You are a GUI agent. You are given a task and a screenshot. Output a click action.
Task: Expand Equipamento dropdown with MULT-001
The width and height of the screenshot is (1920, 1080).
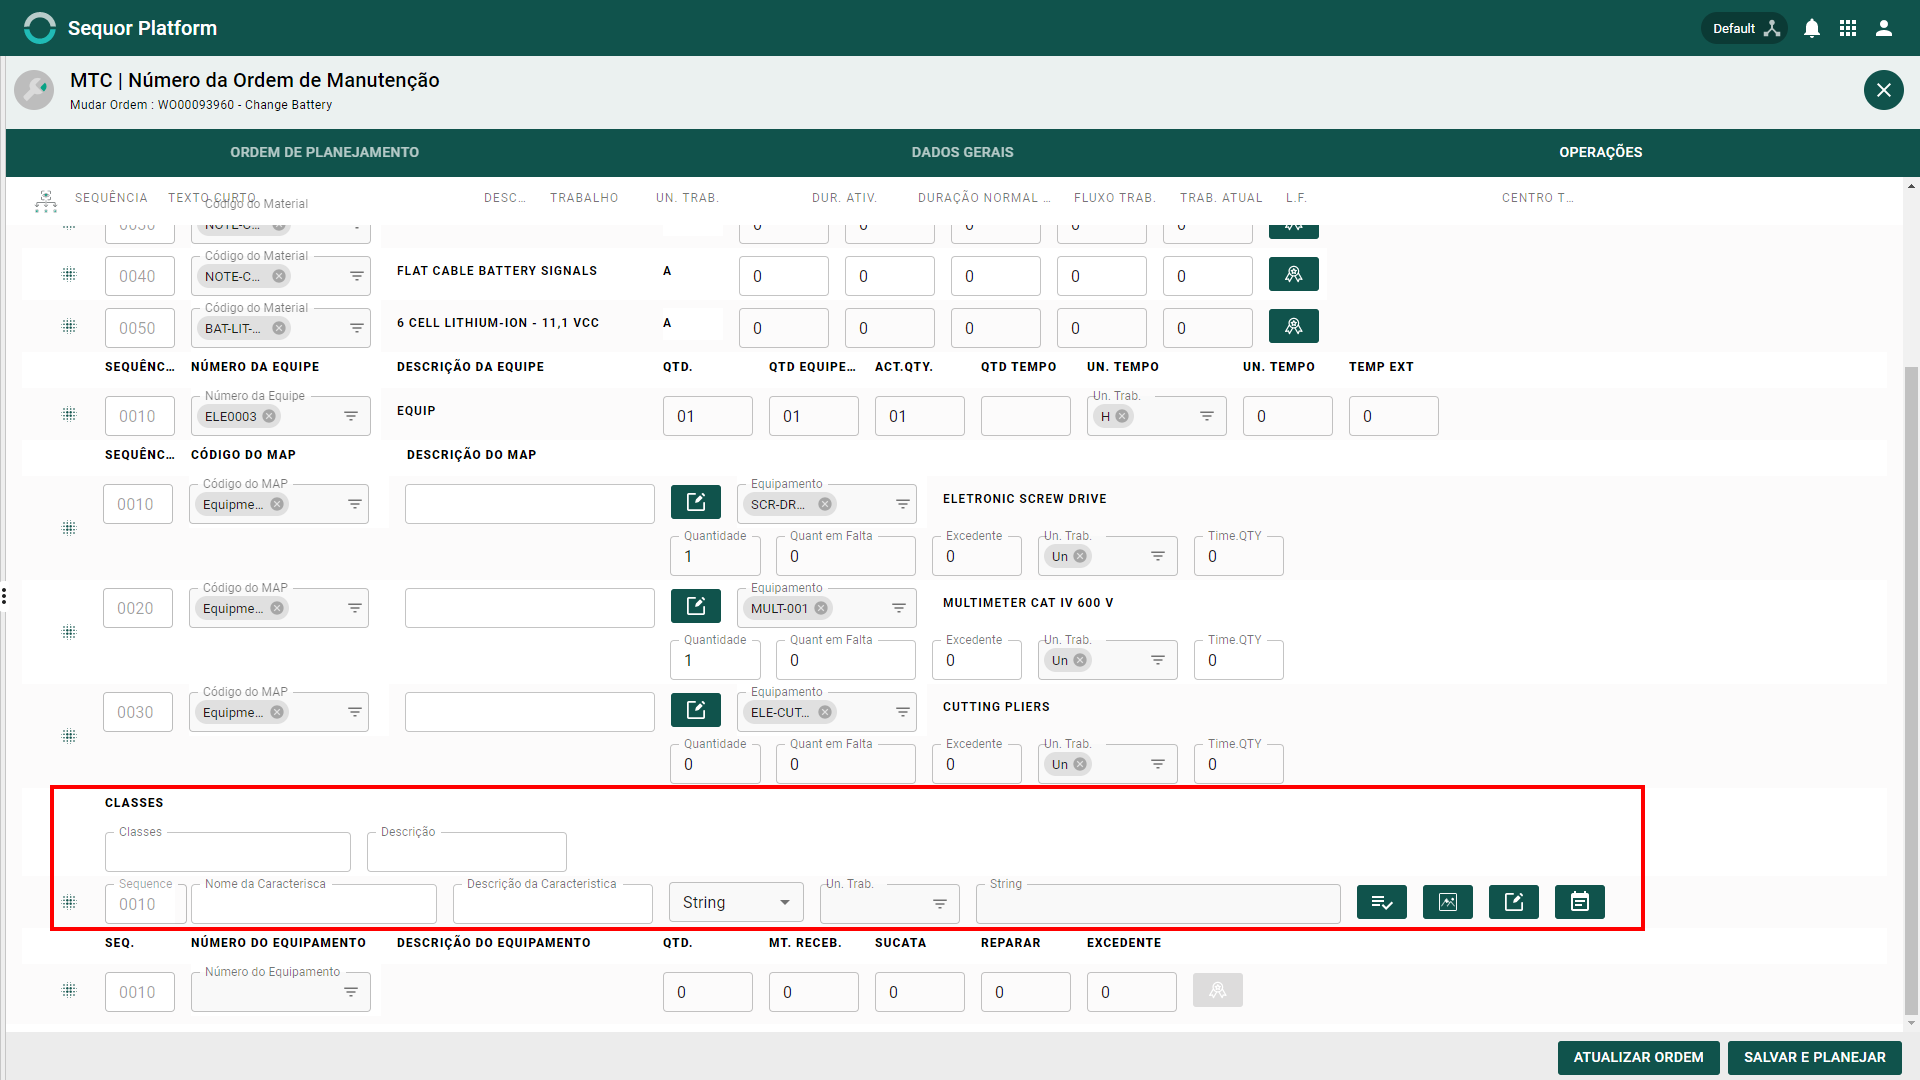[899, 608]
